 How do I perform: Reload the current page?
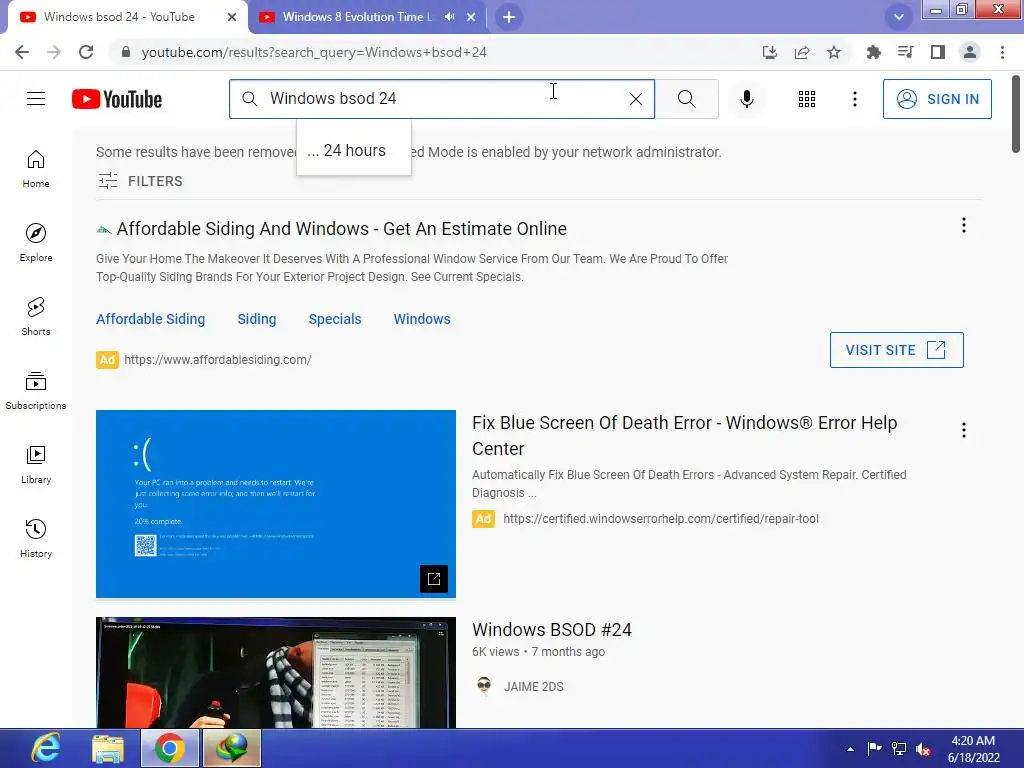(x=86, y=52)
